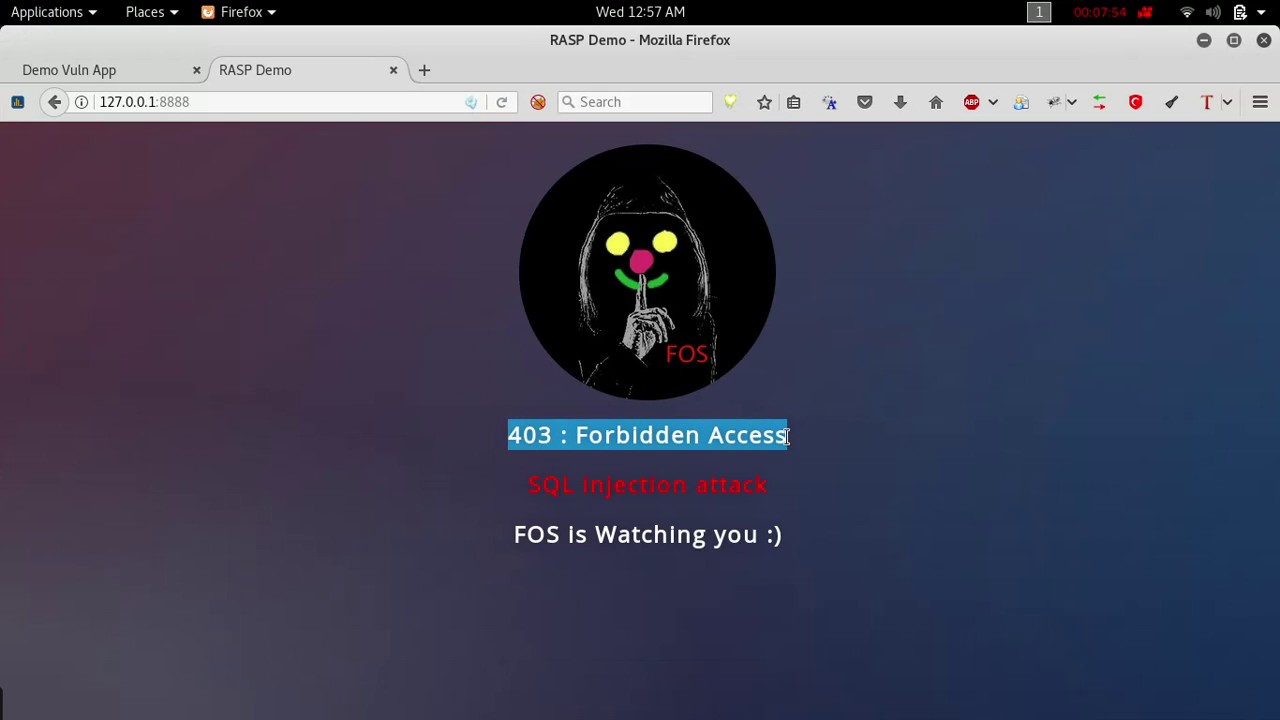Click into the Search field
The height and width of the screenshot is (720, 1280).
pyautogui.click(x=636, y=102)
